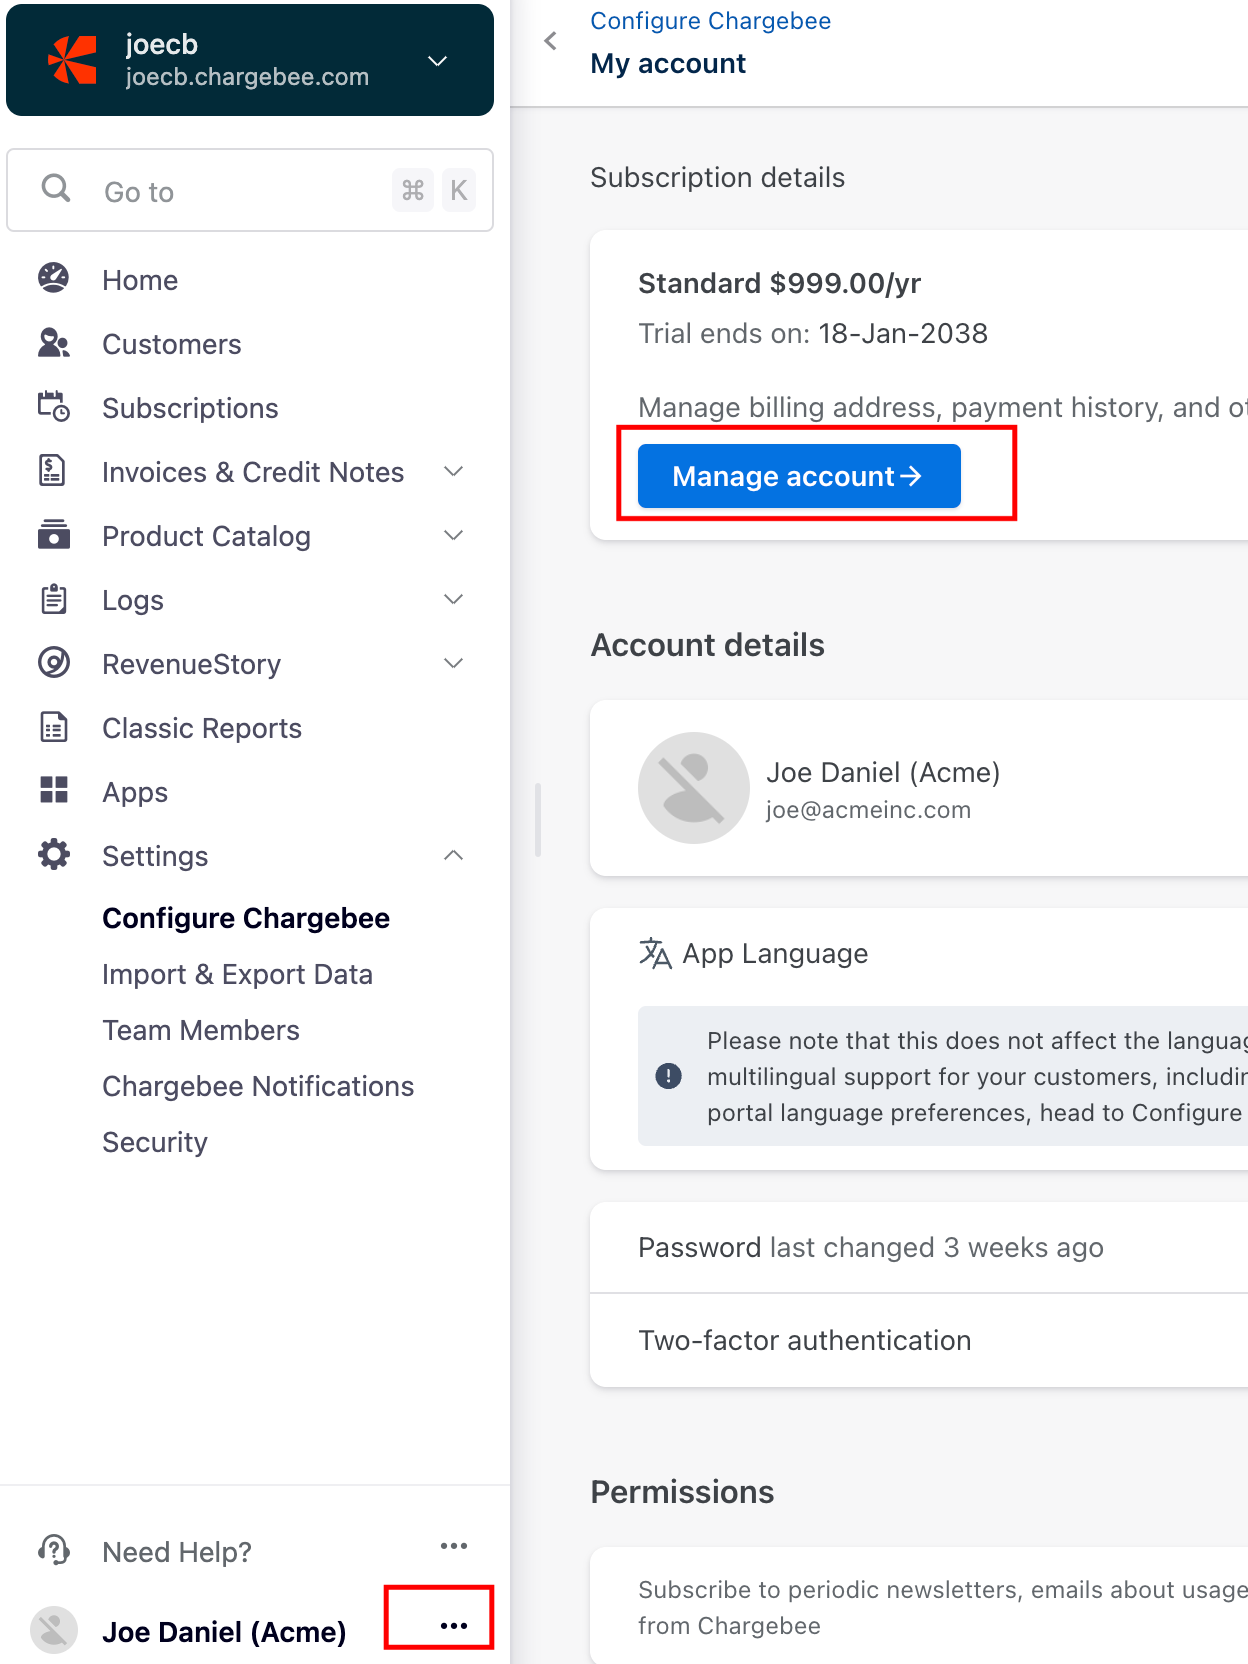The image size is (1248, 1664).
Task: Open the three-dot menu beside Joe Daniel
Action: point(454,1626)
